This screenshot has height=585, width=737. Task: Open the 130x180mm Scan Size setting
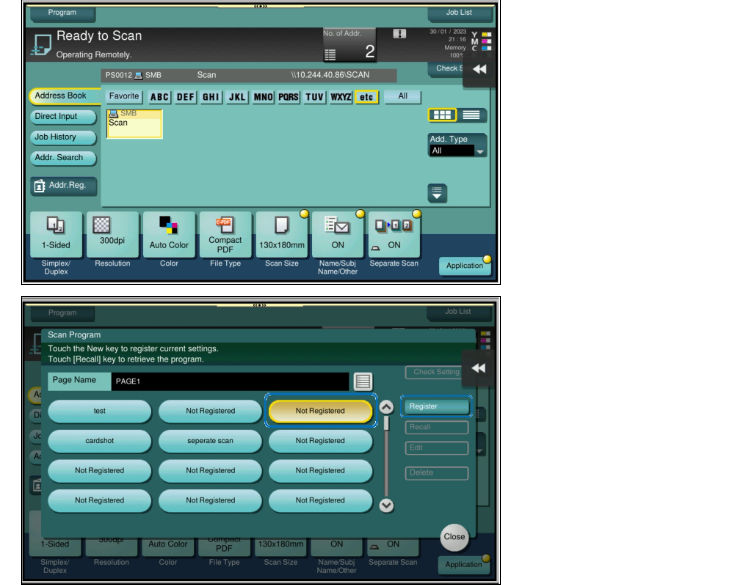[282, 234]
